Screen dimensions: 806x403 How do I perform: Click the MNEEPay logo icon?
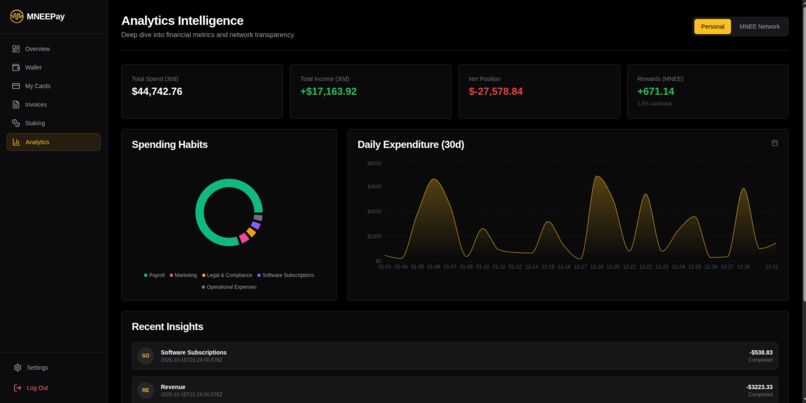coord(16,16)
